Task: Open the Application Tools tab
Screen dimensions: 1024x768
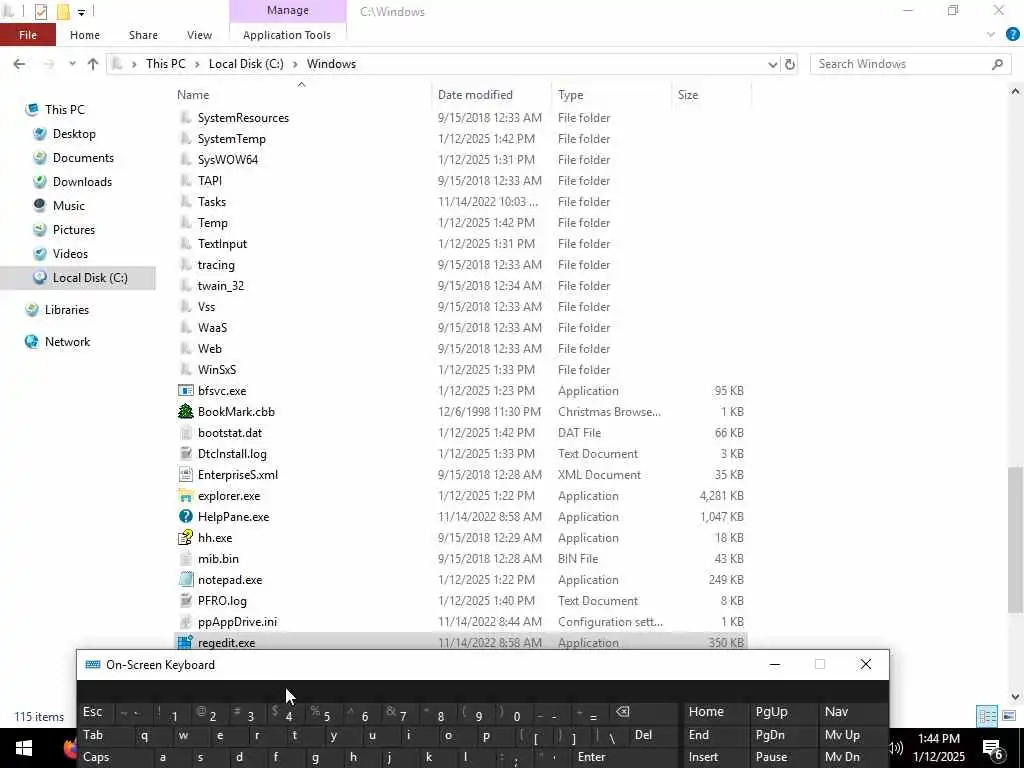Action: (287, 35)
